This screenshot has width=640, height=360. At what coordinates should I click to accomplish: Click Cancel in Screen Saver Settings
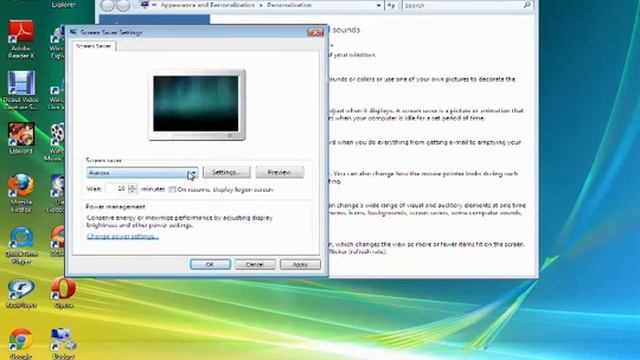coord(255,264)
